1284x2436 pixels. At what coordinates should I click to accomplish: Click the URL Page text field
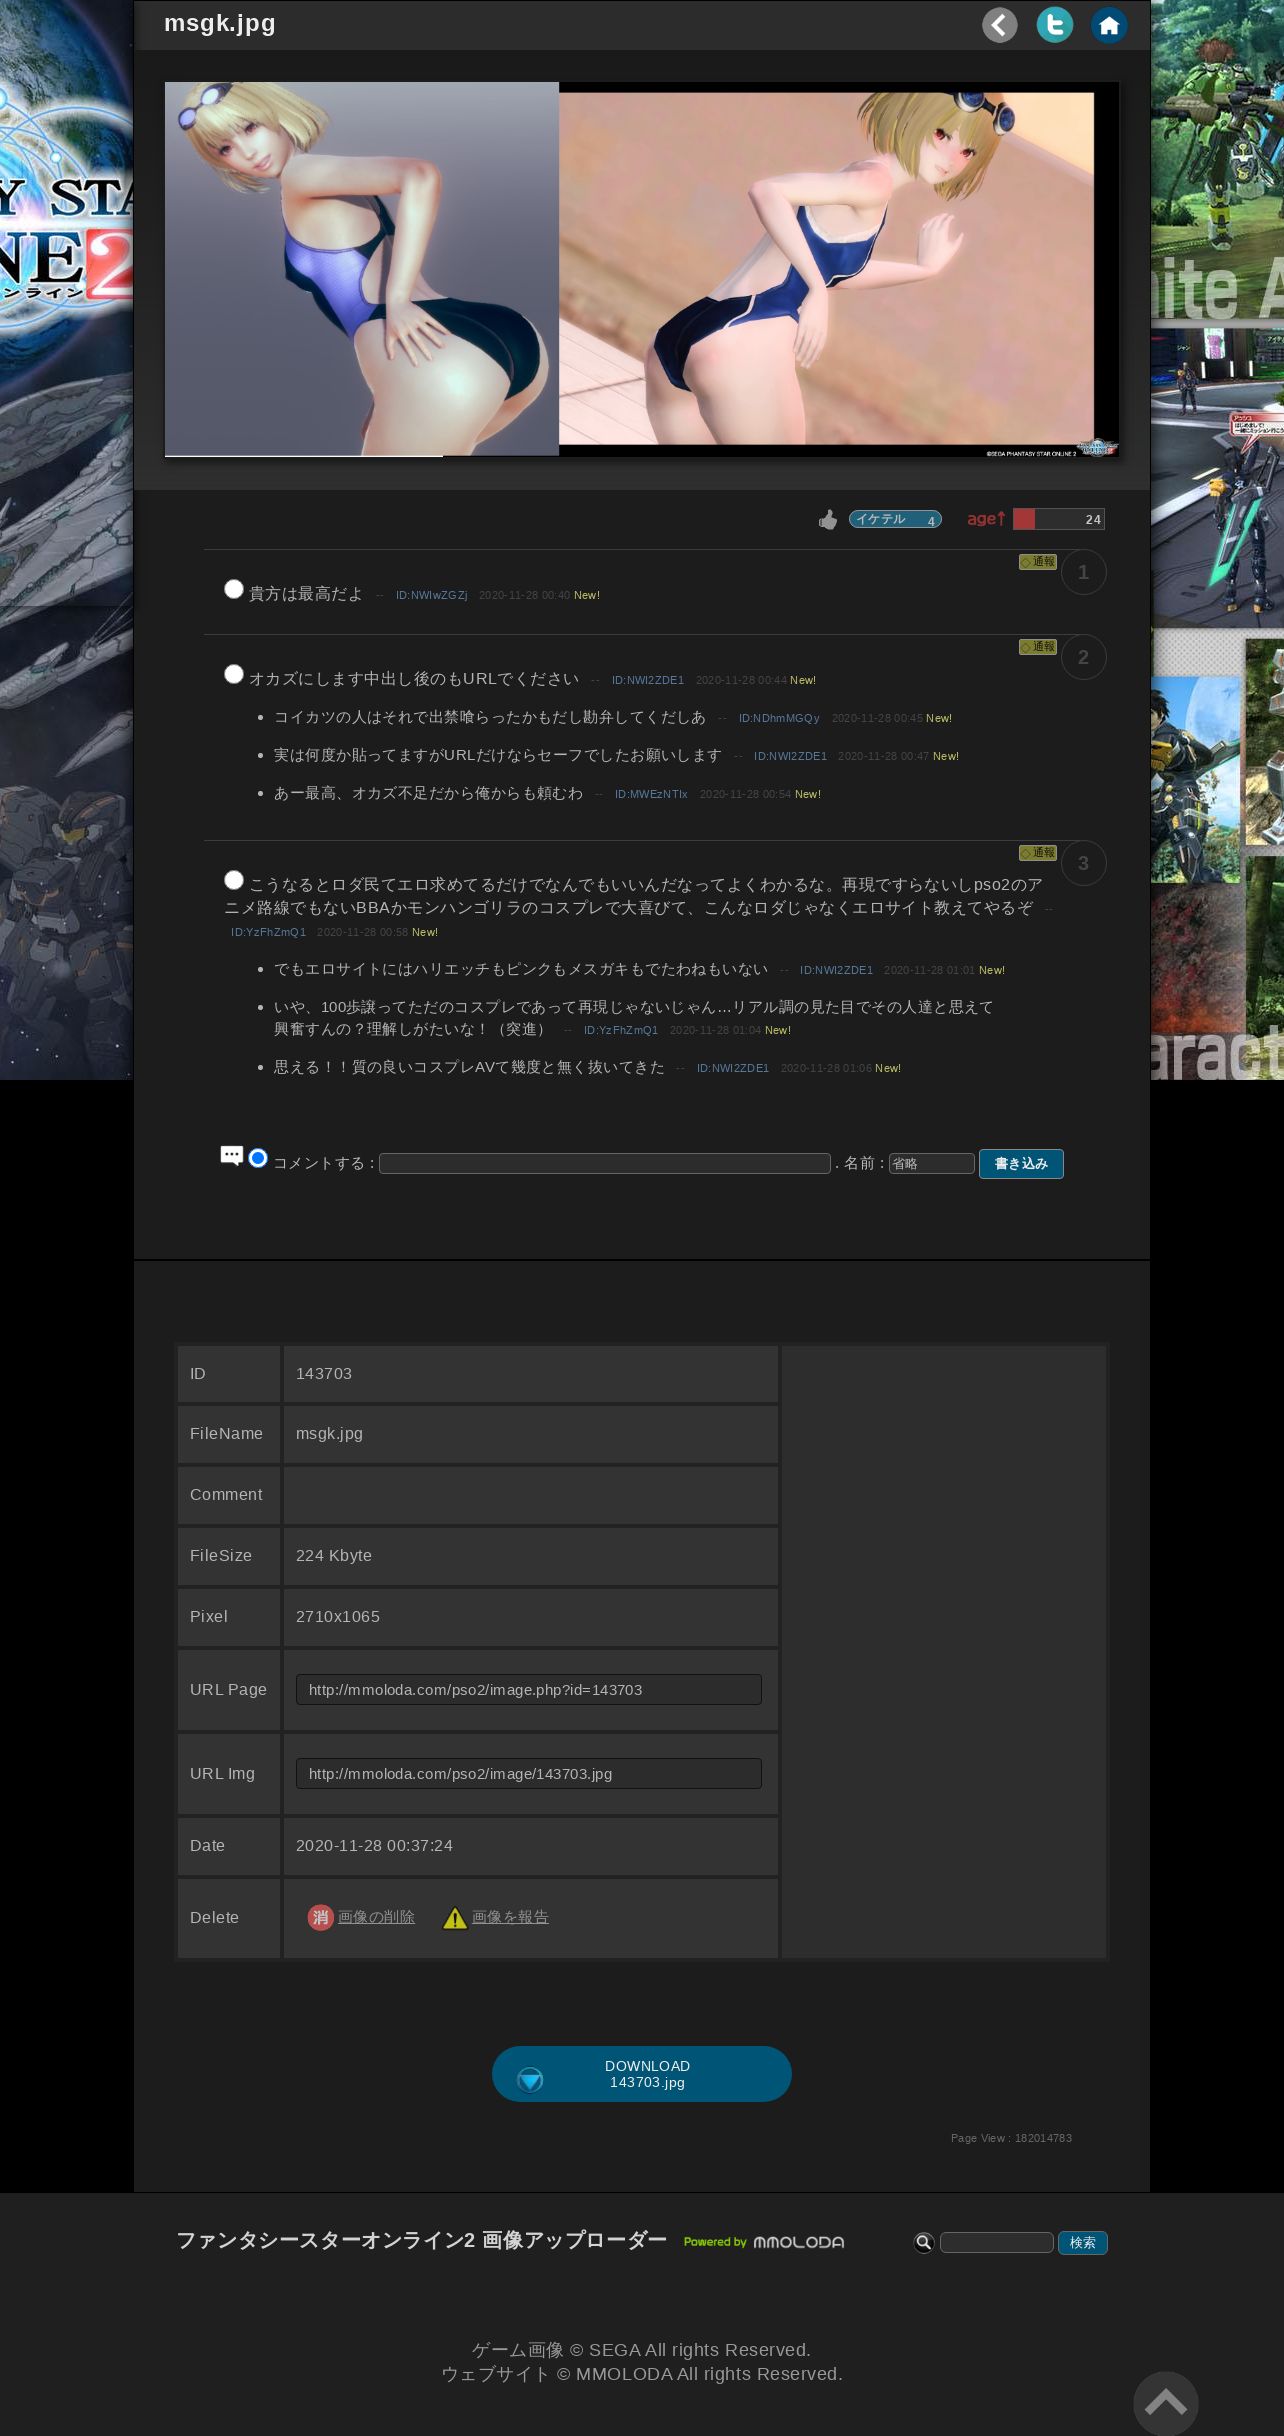[529, 1689]
